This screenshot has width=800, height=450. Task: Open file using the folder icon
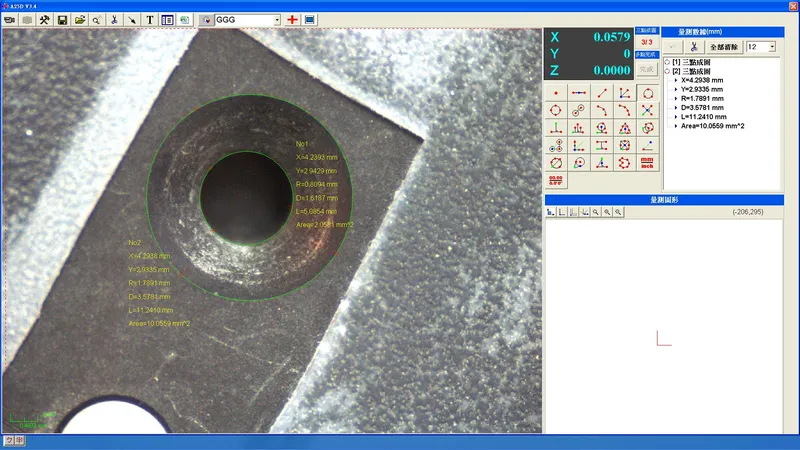click(x=79, y=20)
